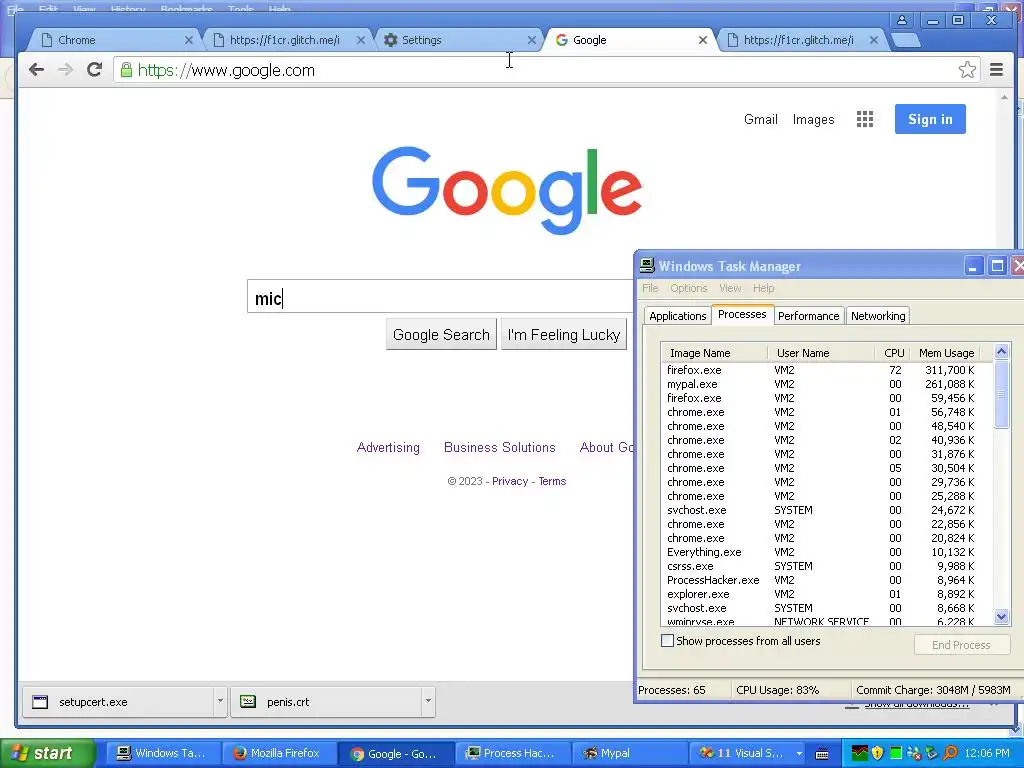Open Task Manager View menu
Viewport: 1024px width, 768px height.
pyautogui.click(x=730, y=288)
